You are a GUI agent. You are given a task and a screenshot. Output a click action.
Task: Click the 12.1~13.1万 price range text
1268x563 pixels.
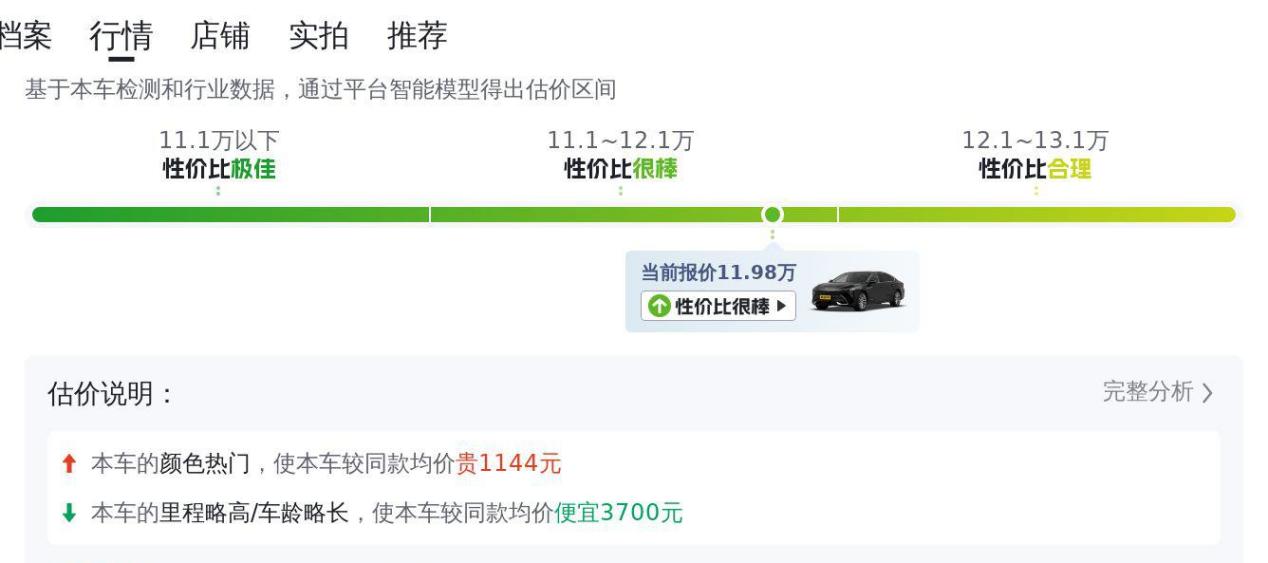1035,141
